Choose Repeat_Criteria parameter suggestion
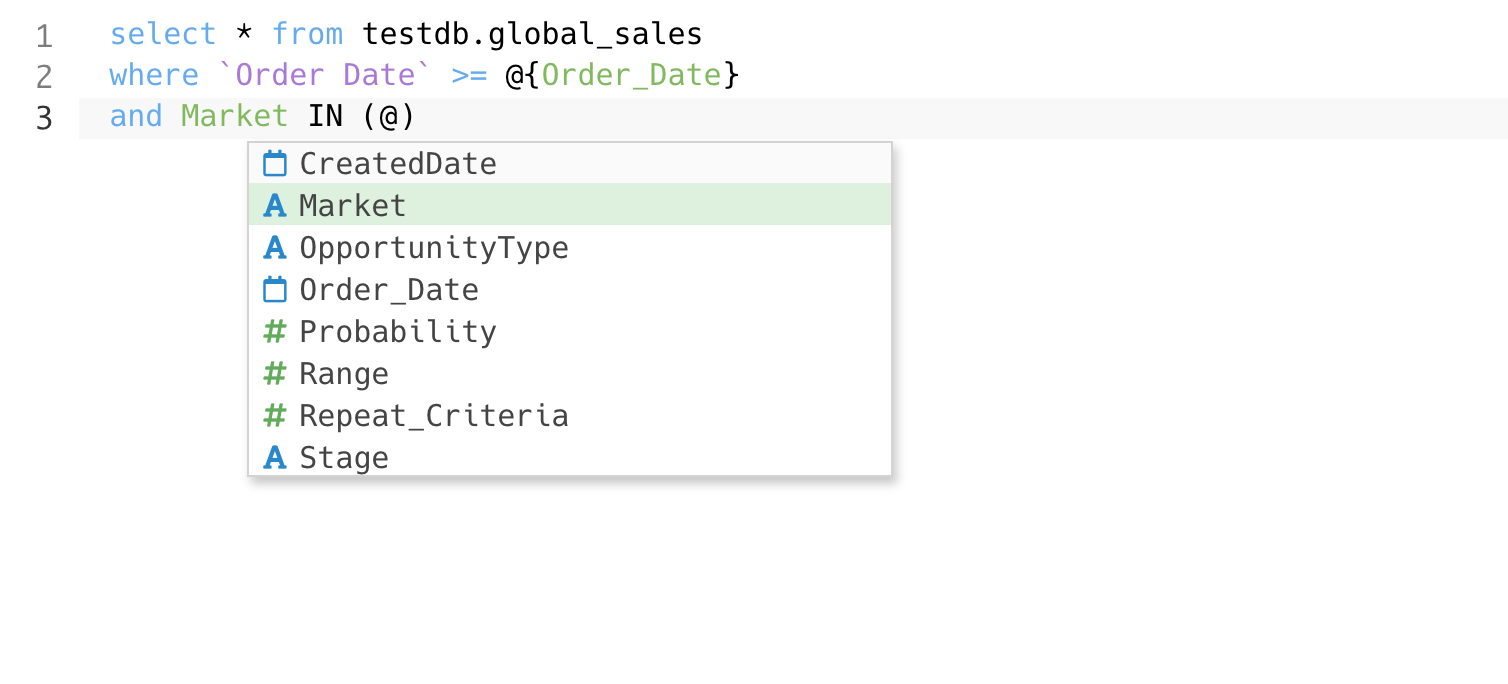1508x684 pixels. pos(434,416)
